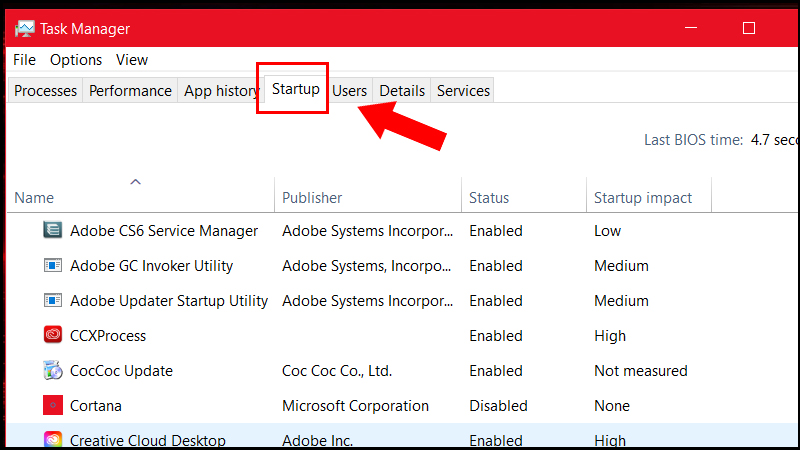Image resolution: width=800 pixels, height=450 pixels.
Task: Open the File menu
Action: tap(25, 60)
